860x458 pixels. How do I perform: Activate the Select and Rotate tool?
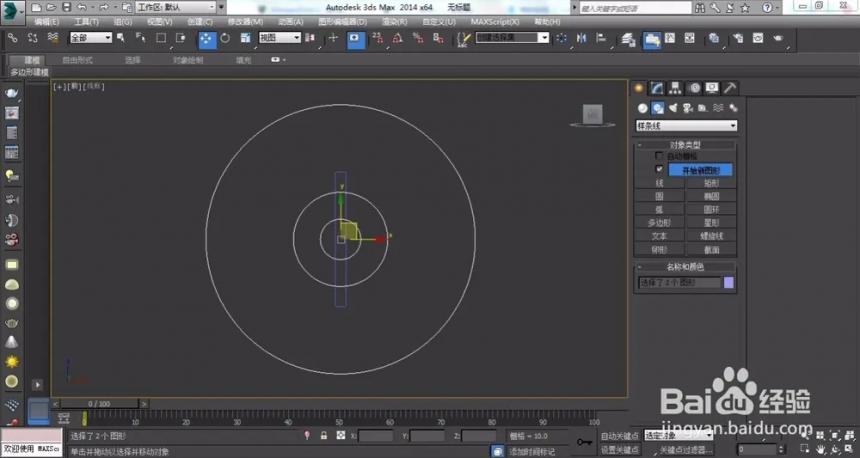[225, 38]
